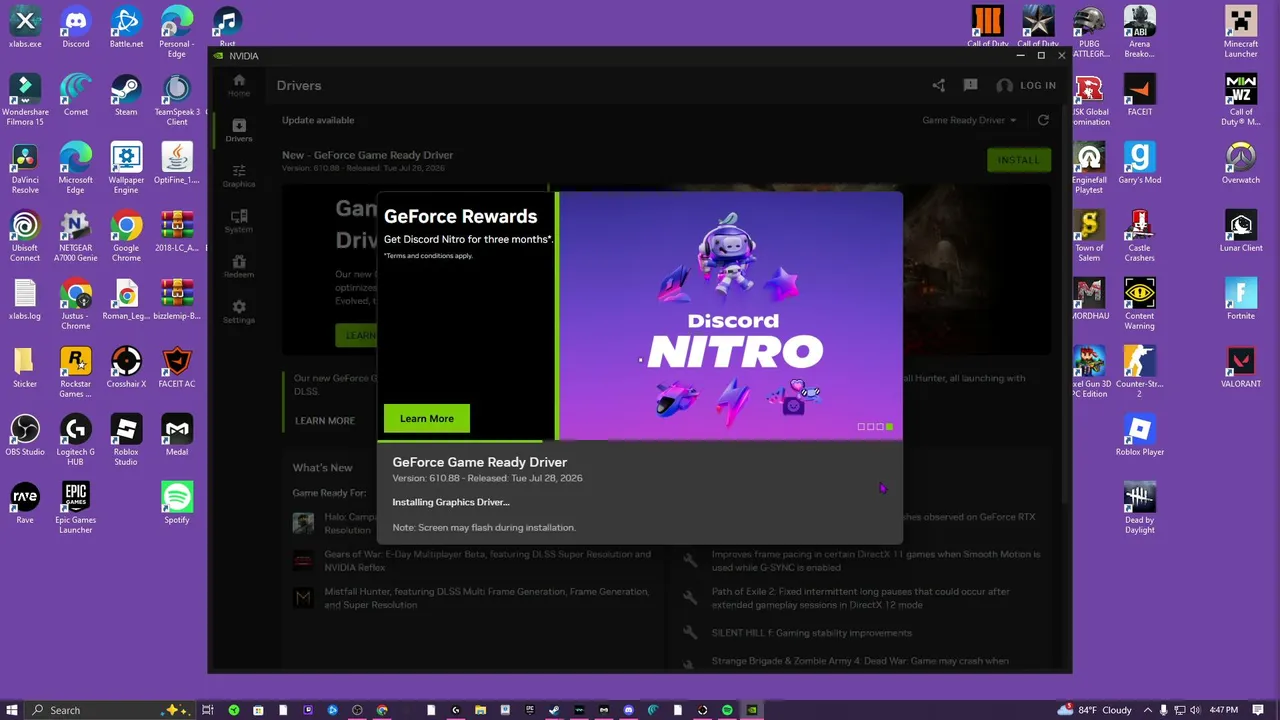Viewport: 1280px width, 720px height.
Task: Click the share icon in NVIDIA header
Action: click(x=938, y=86)
